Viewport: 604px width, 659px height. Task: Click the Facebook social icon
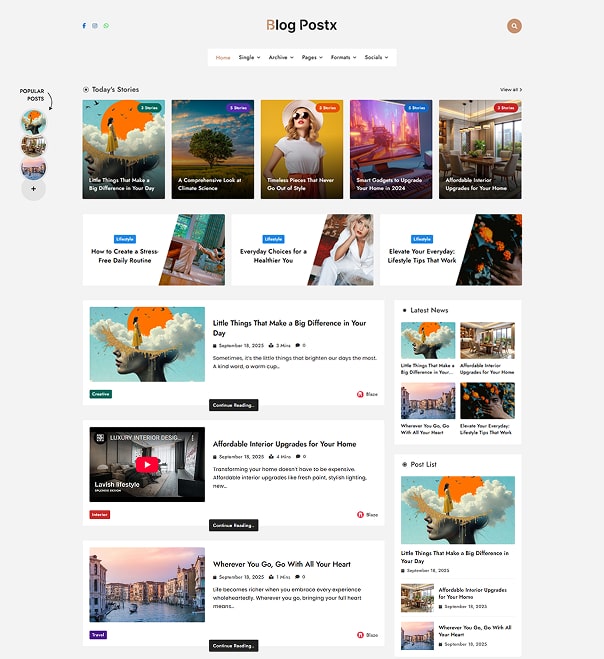[84, 26]
